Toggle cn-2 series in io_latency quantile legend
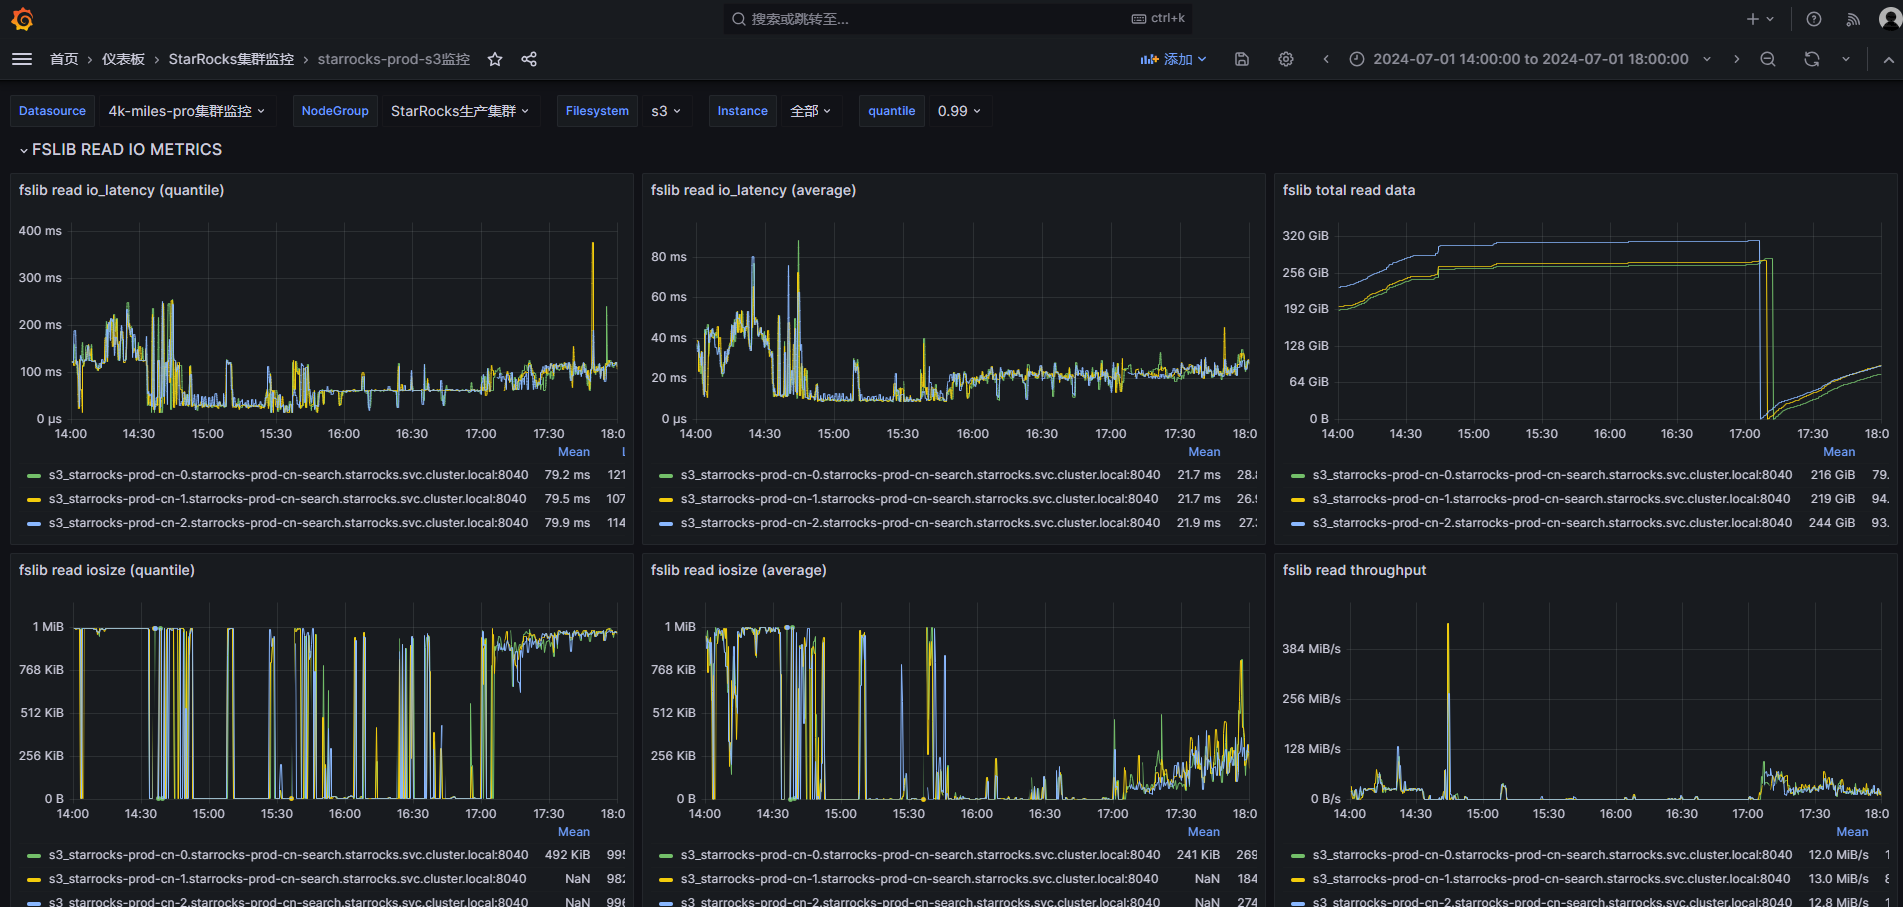Image resolution: width=1903 pixels, height=907 pixels. [288, 523]
